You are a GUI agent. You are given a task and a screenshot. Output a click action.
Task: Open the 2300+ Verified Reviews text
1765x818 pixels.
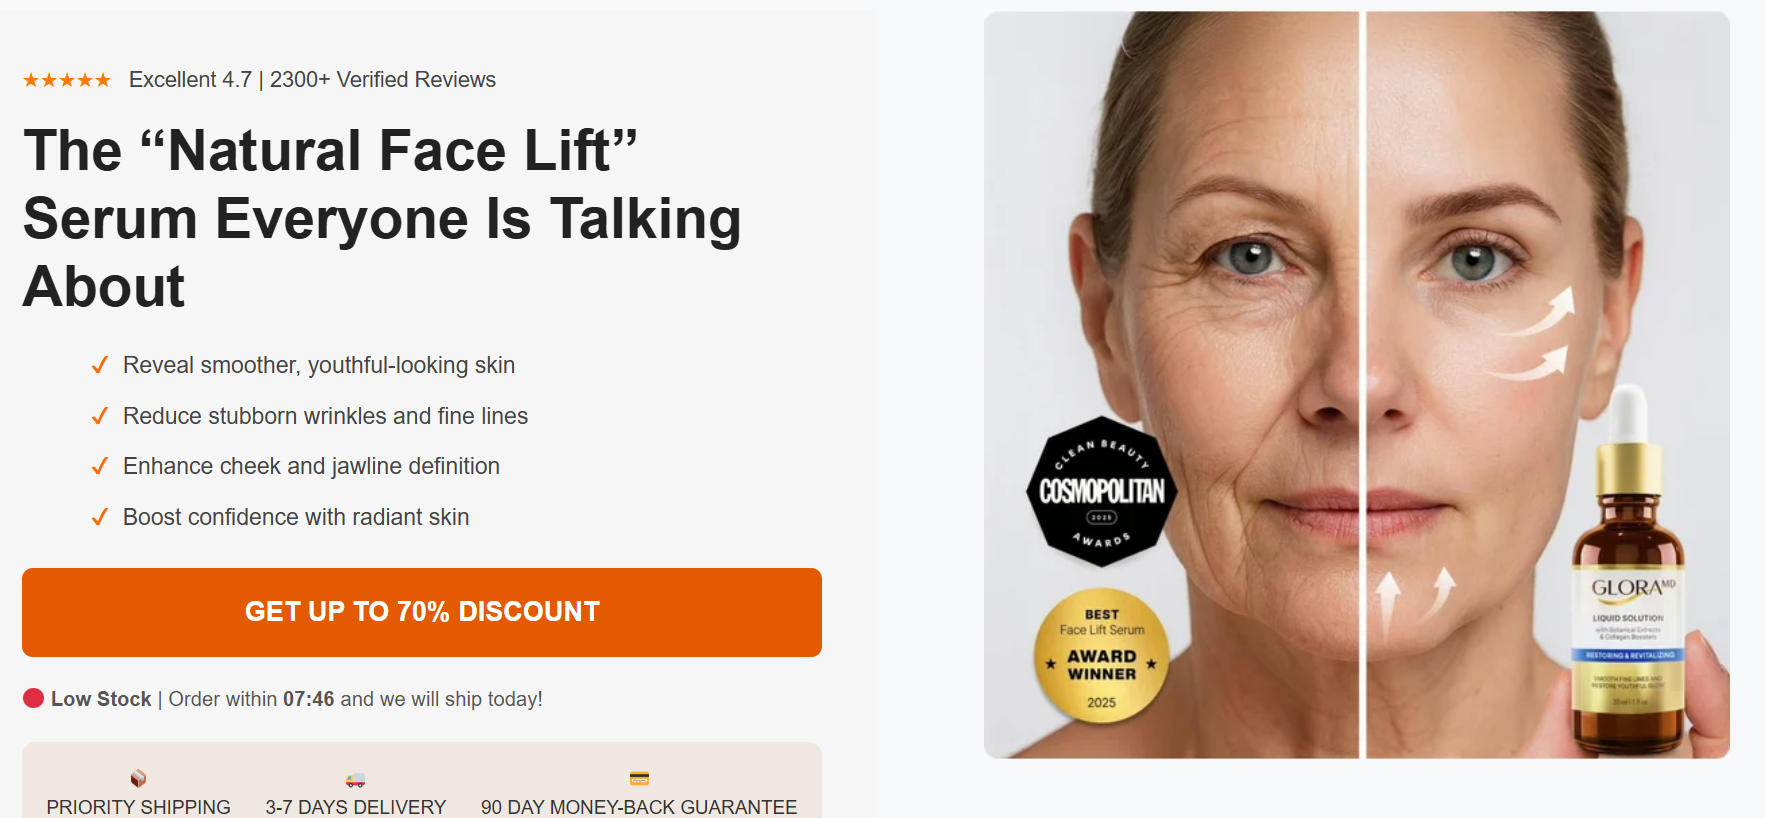383,80
